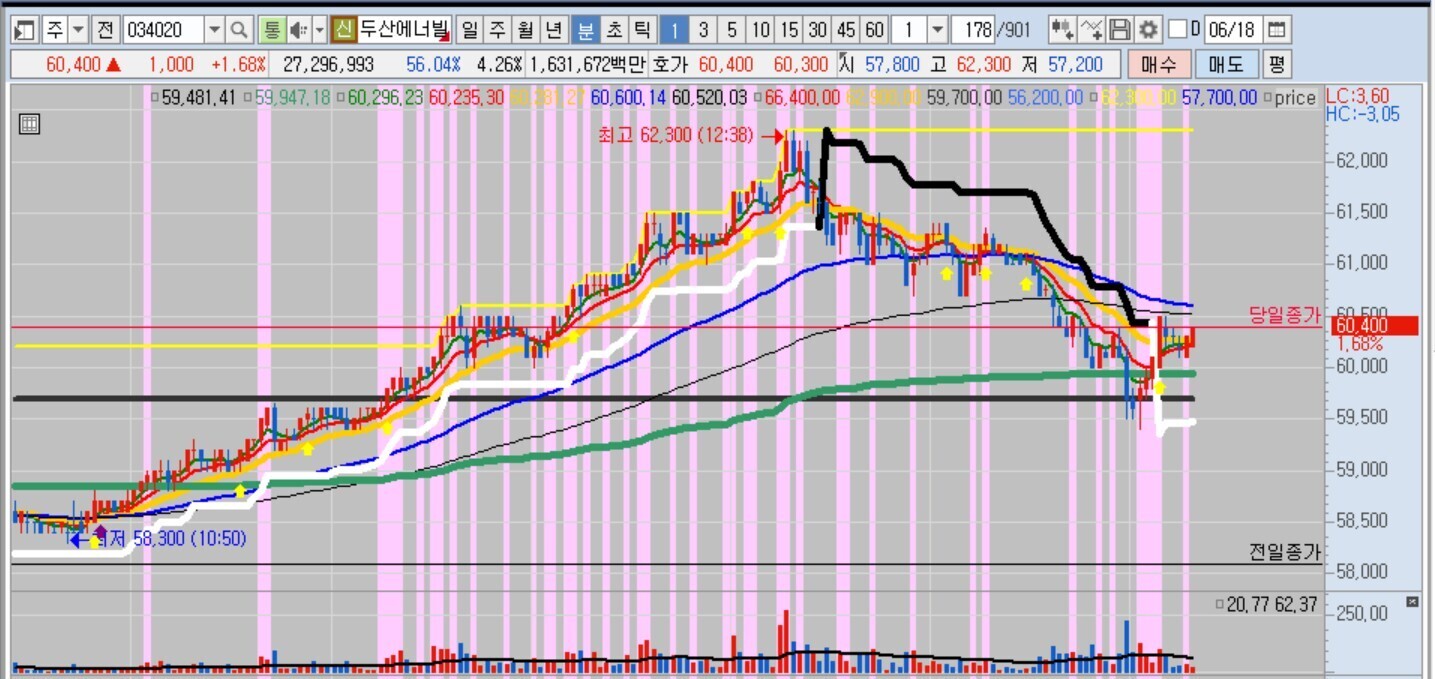Select 년 yearly chart period
This screenshot has width=1435, height=679.
click(x=555, y=29)
